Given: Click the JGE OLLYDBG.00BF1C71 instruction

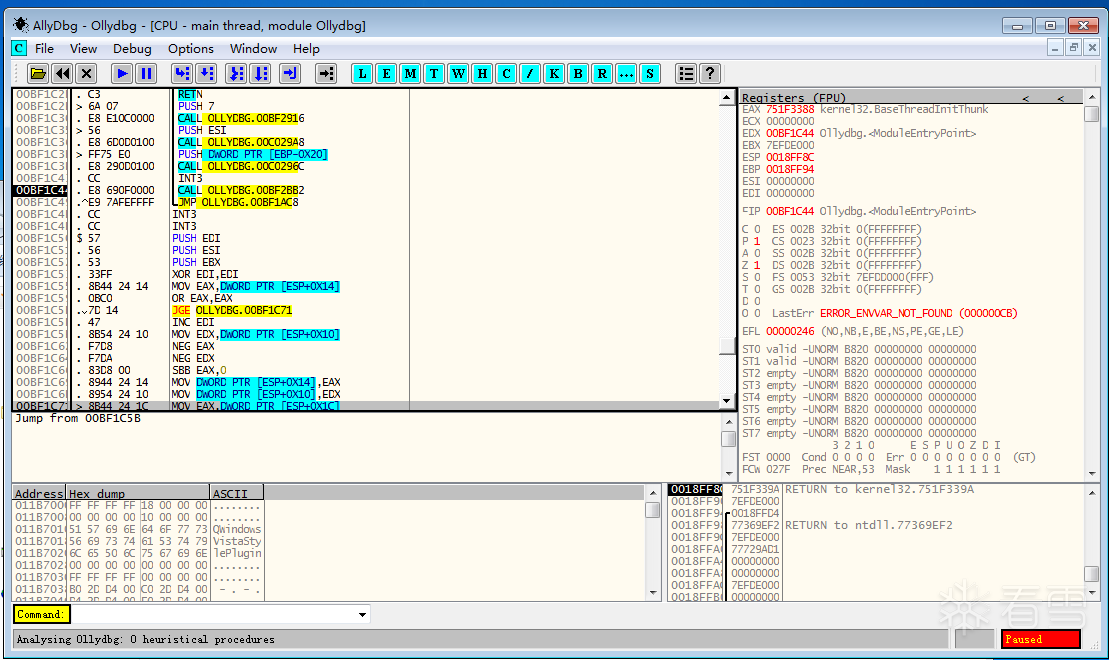Looking at the screenshot, I should pos(232,311).
